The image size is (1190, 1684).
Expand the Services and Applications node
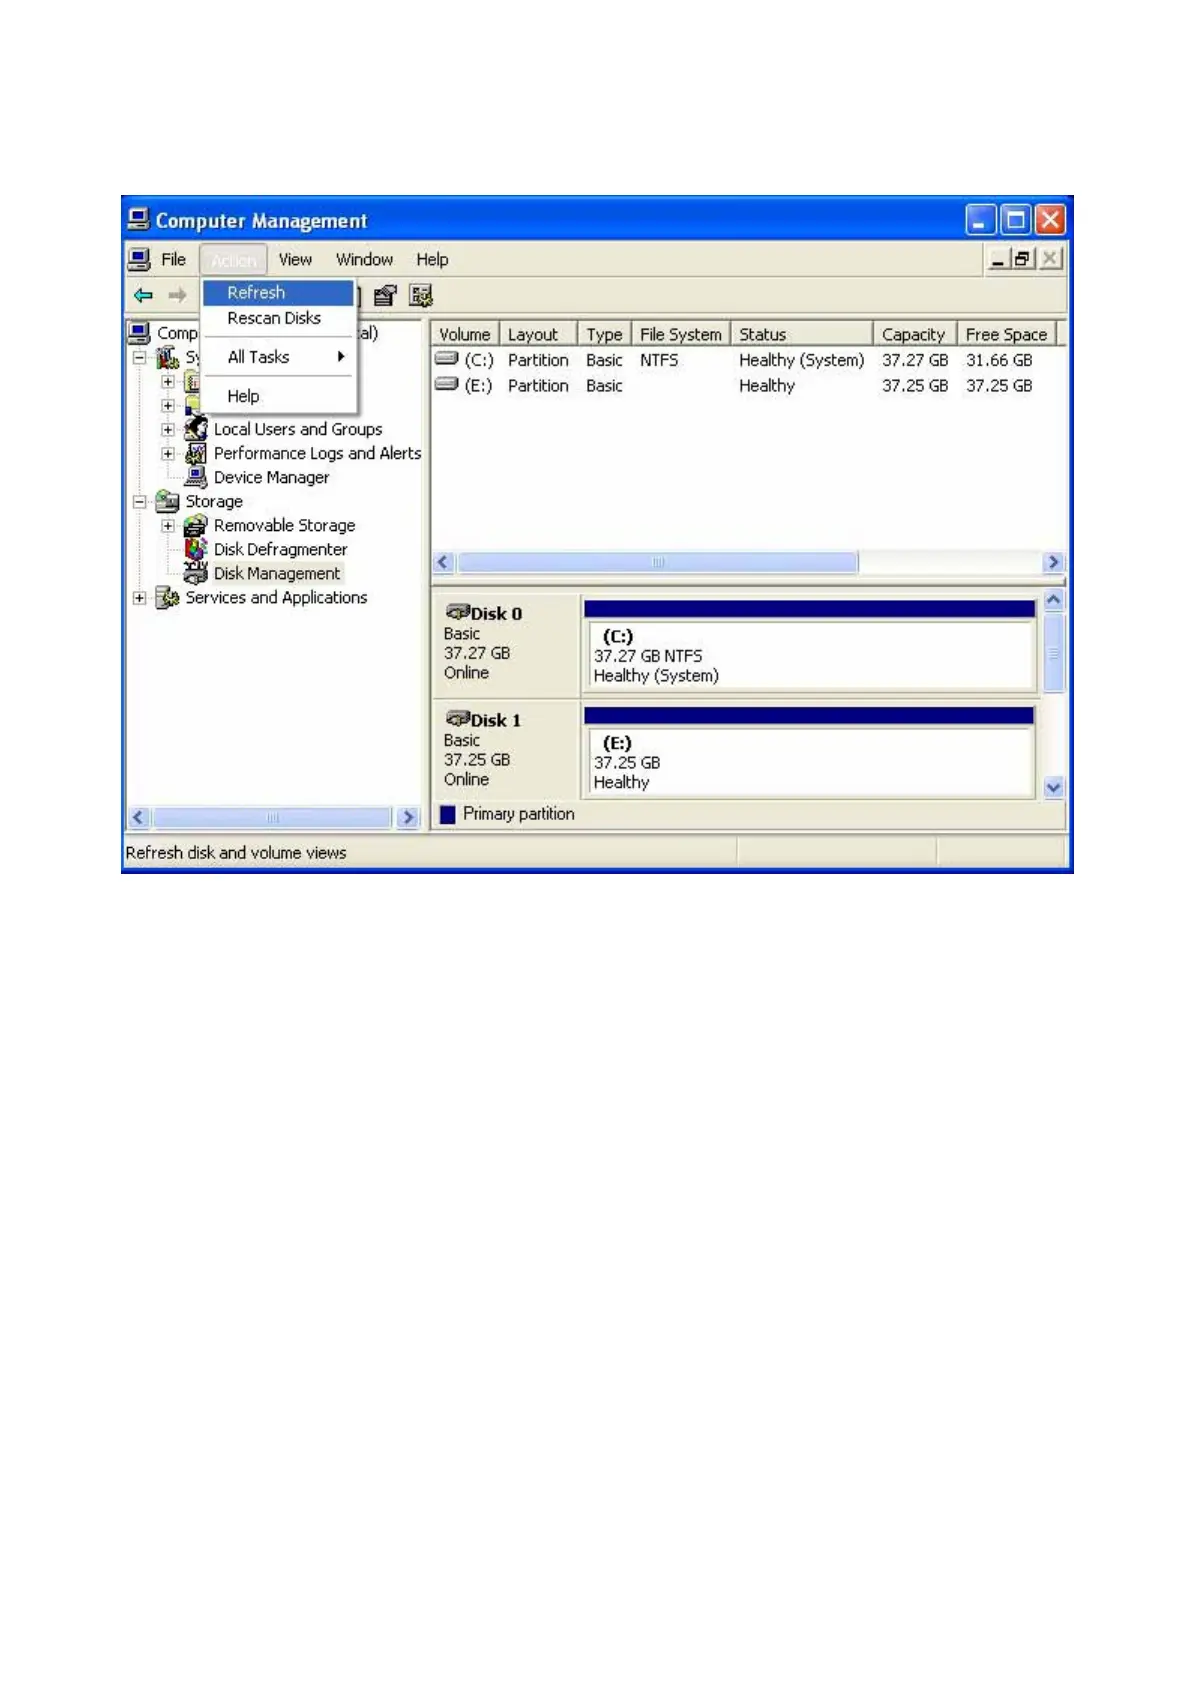[140, 598]
